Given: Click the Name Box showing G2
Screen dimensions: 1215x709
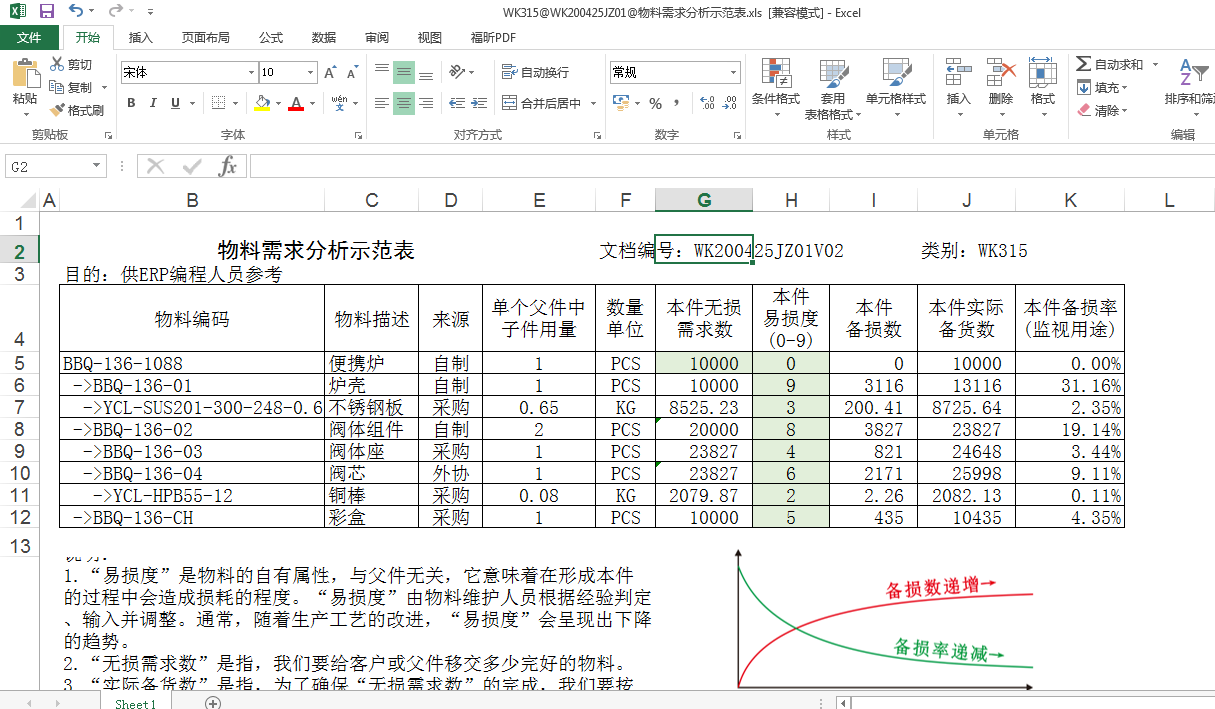Looking at the screenshot, I should point(48,166).
